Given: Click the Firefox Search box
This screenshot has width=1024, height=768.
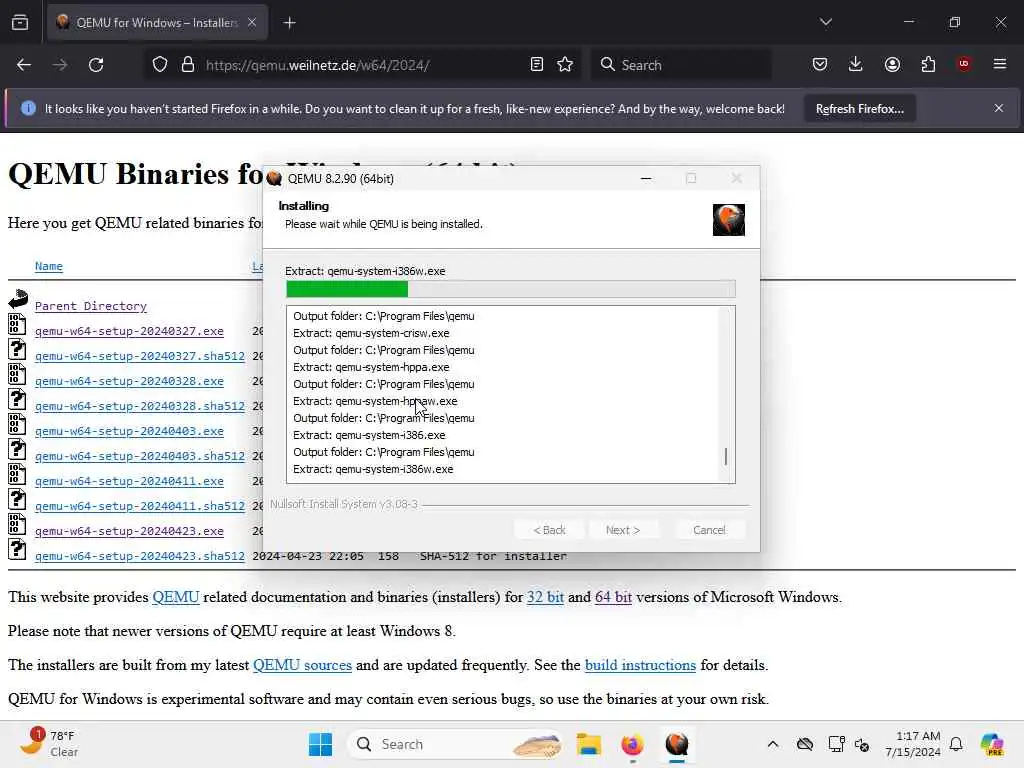Looking at the screenshot, I should click(x=680, y=65).
